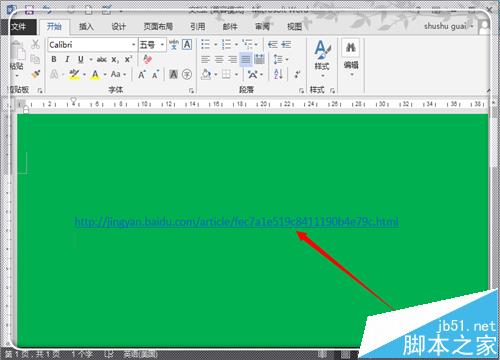The width and height of the screenshot is (500, 360).
Task: Show paragraph marks icon
Action: 297,74
